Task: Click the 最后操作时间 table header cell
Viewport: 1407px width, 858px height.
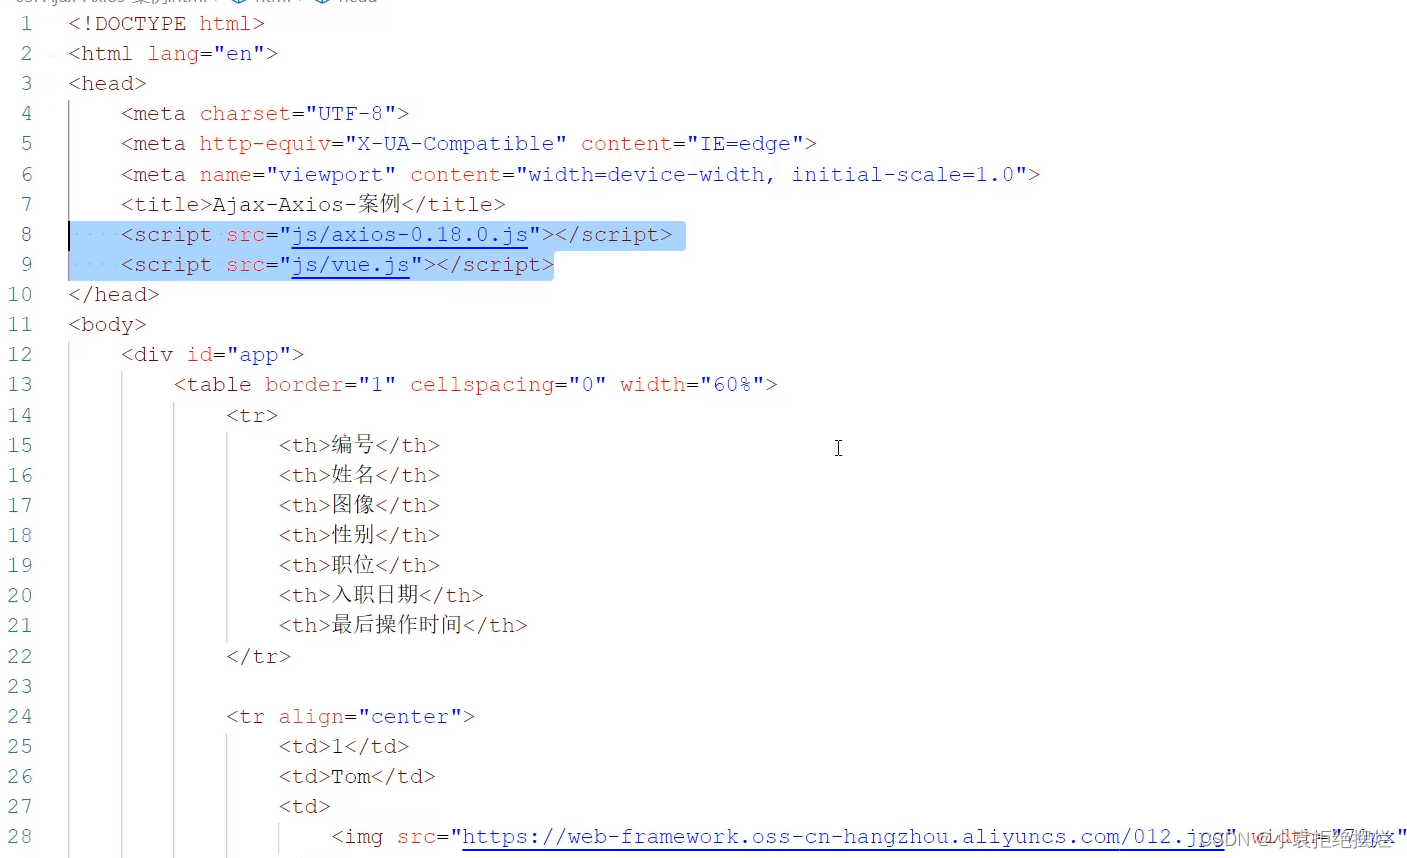Action: [x=403, y=626]
